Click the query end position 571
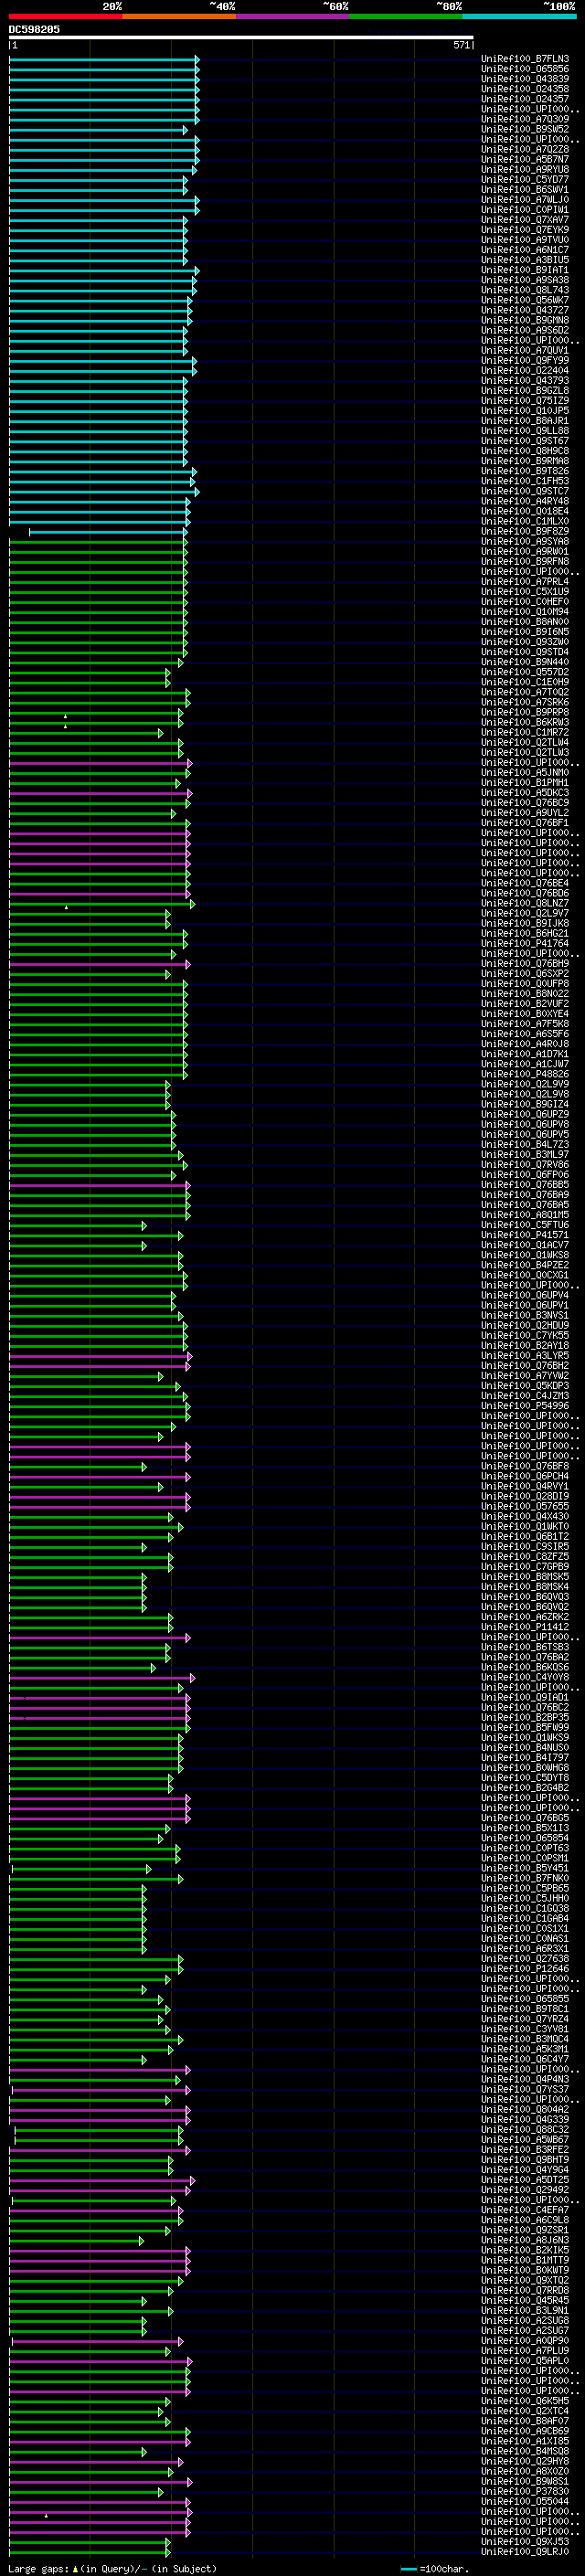The width and height of the screenshot is (585, 2576). [x=461, y=45]
